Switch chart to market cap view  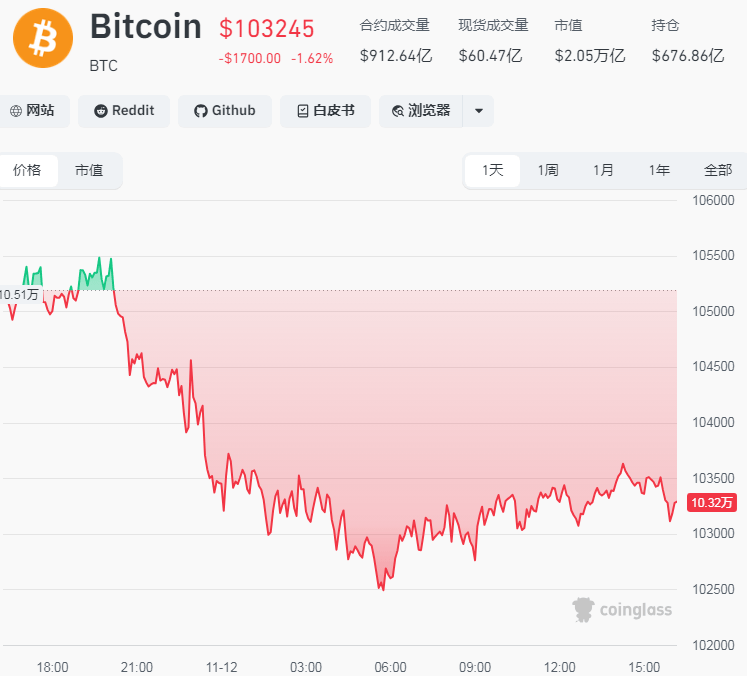89,170
